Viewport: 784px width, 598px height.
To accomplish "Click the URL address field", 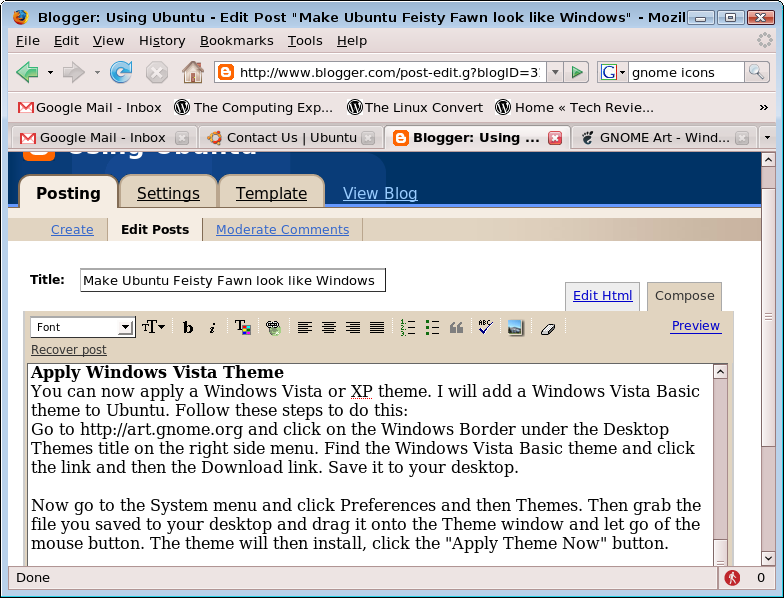I will (x=390, y=72).
